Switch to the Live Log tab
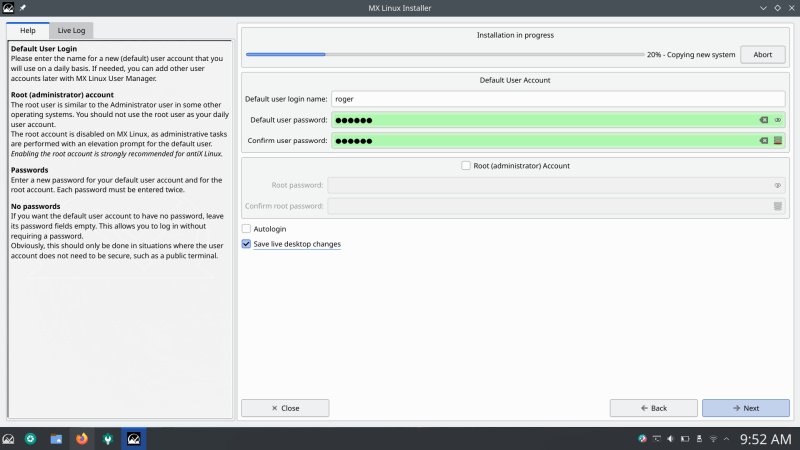Viewport: 800px width, 450px height. [x=71, y=31]
